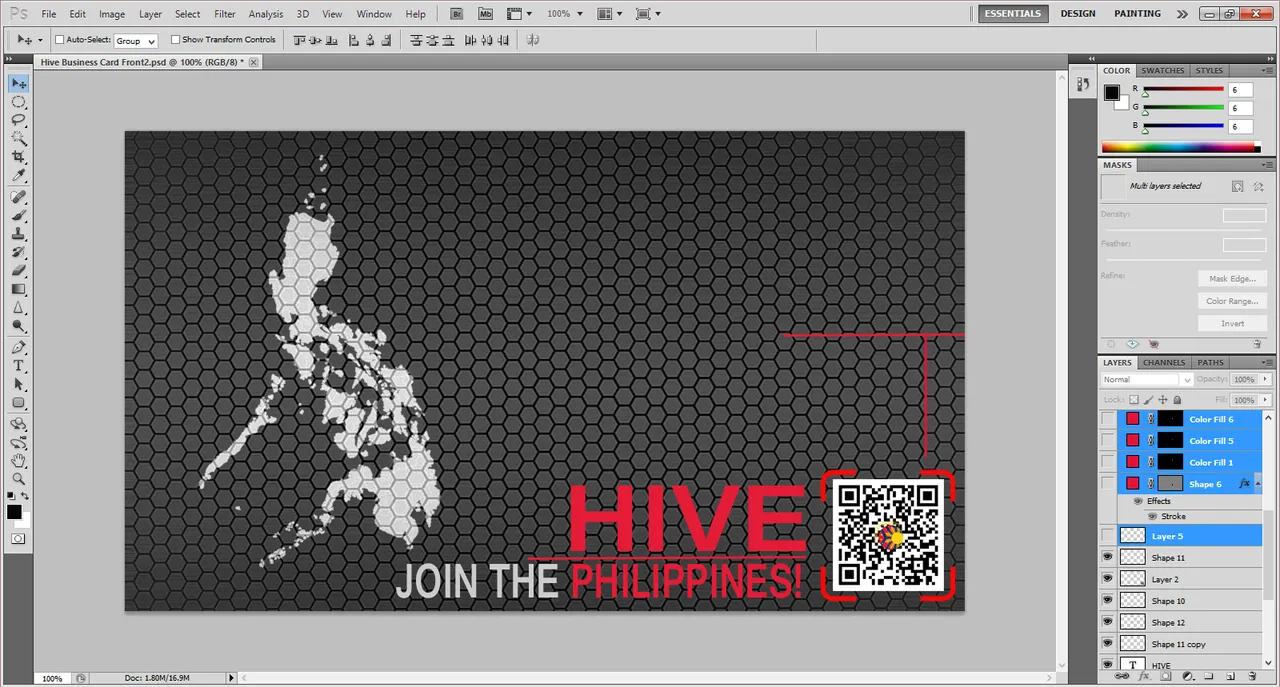The height and width of the screenshot is (687, 1280).
Task: Hide the Layer 2 layer
Action: tap(1107, 579)
